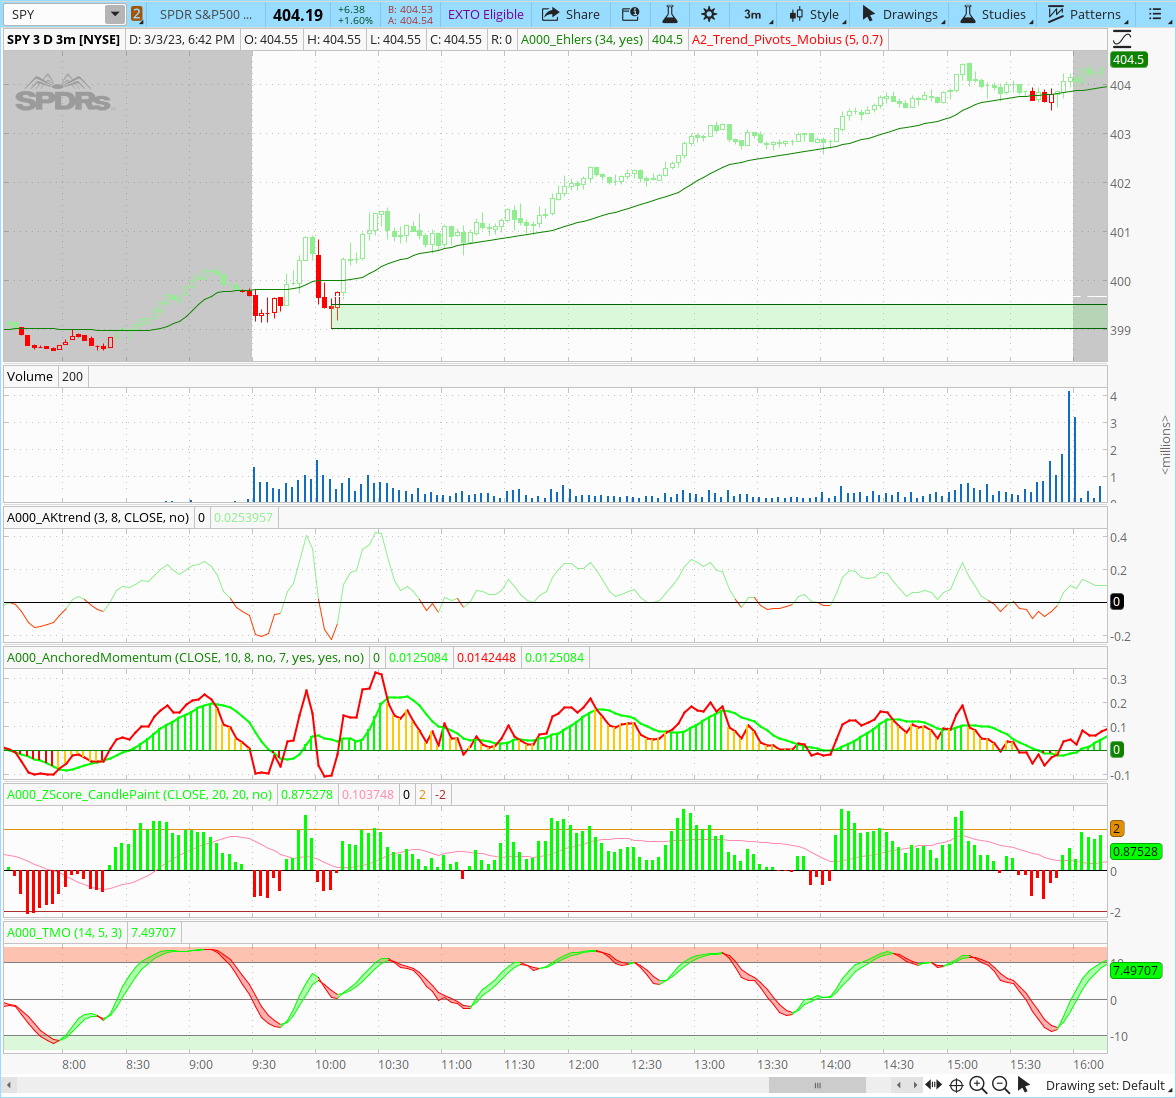1176x1098 pixels.
Task: Open the SPY symbol dropdown arrow
Action: (x=115, y=14)
